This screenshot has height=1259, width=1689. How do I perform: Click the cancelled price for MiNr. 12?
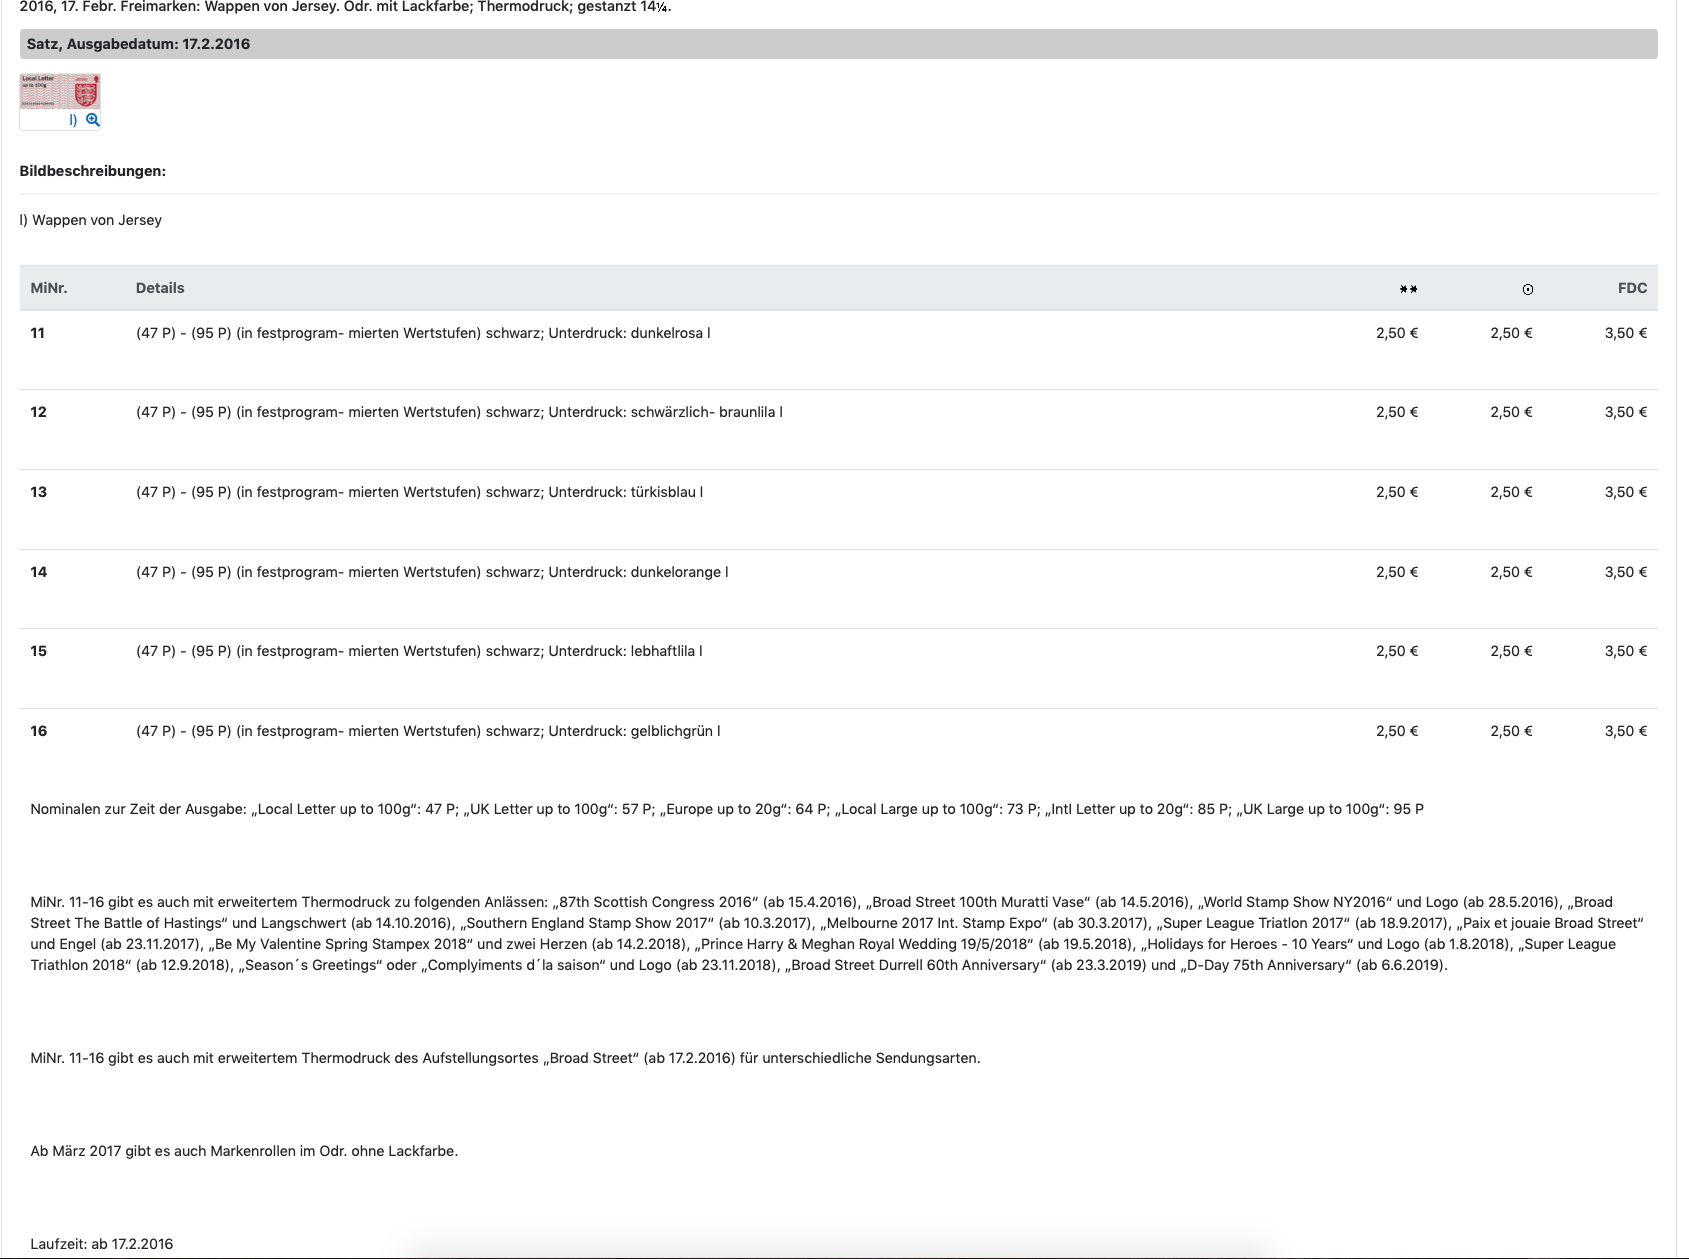tap(1510, 412)
